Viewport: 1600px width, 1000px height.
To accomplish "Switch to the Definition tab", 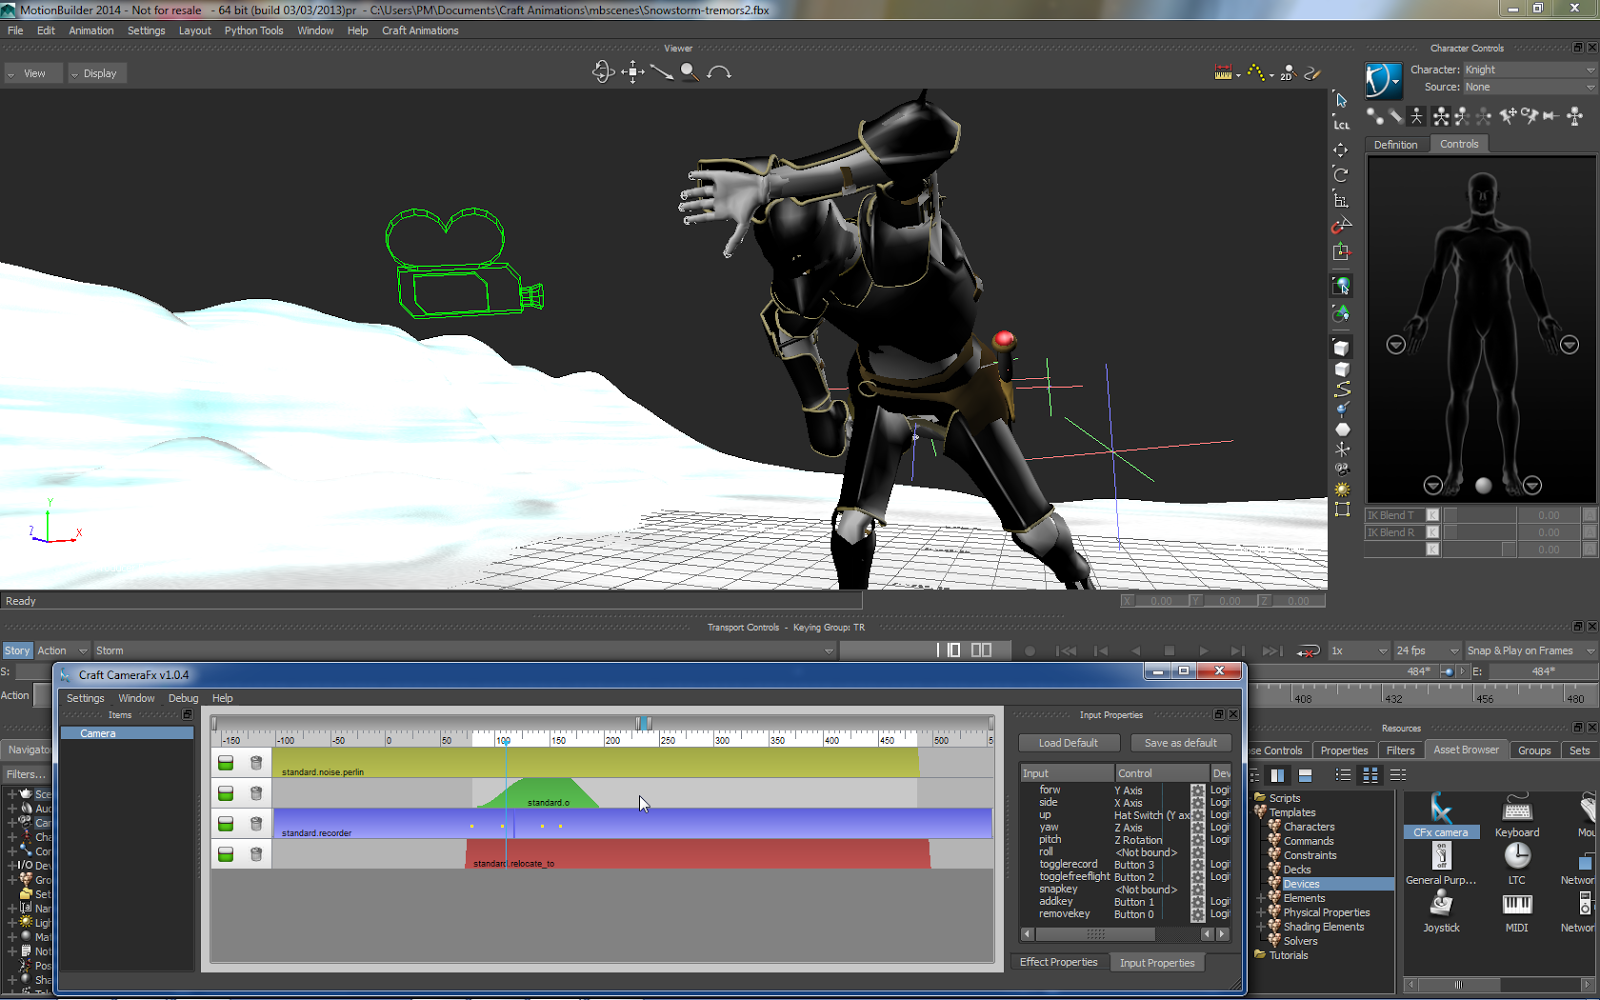I will click(x=1395, y=144).
